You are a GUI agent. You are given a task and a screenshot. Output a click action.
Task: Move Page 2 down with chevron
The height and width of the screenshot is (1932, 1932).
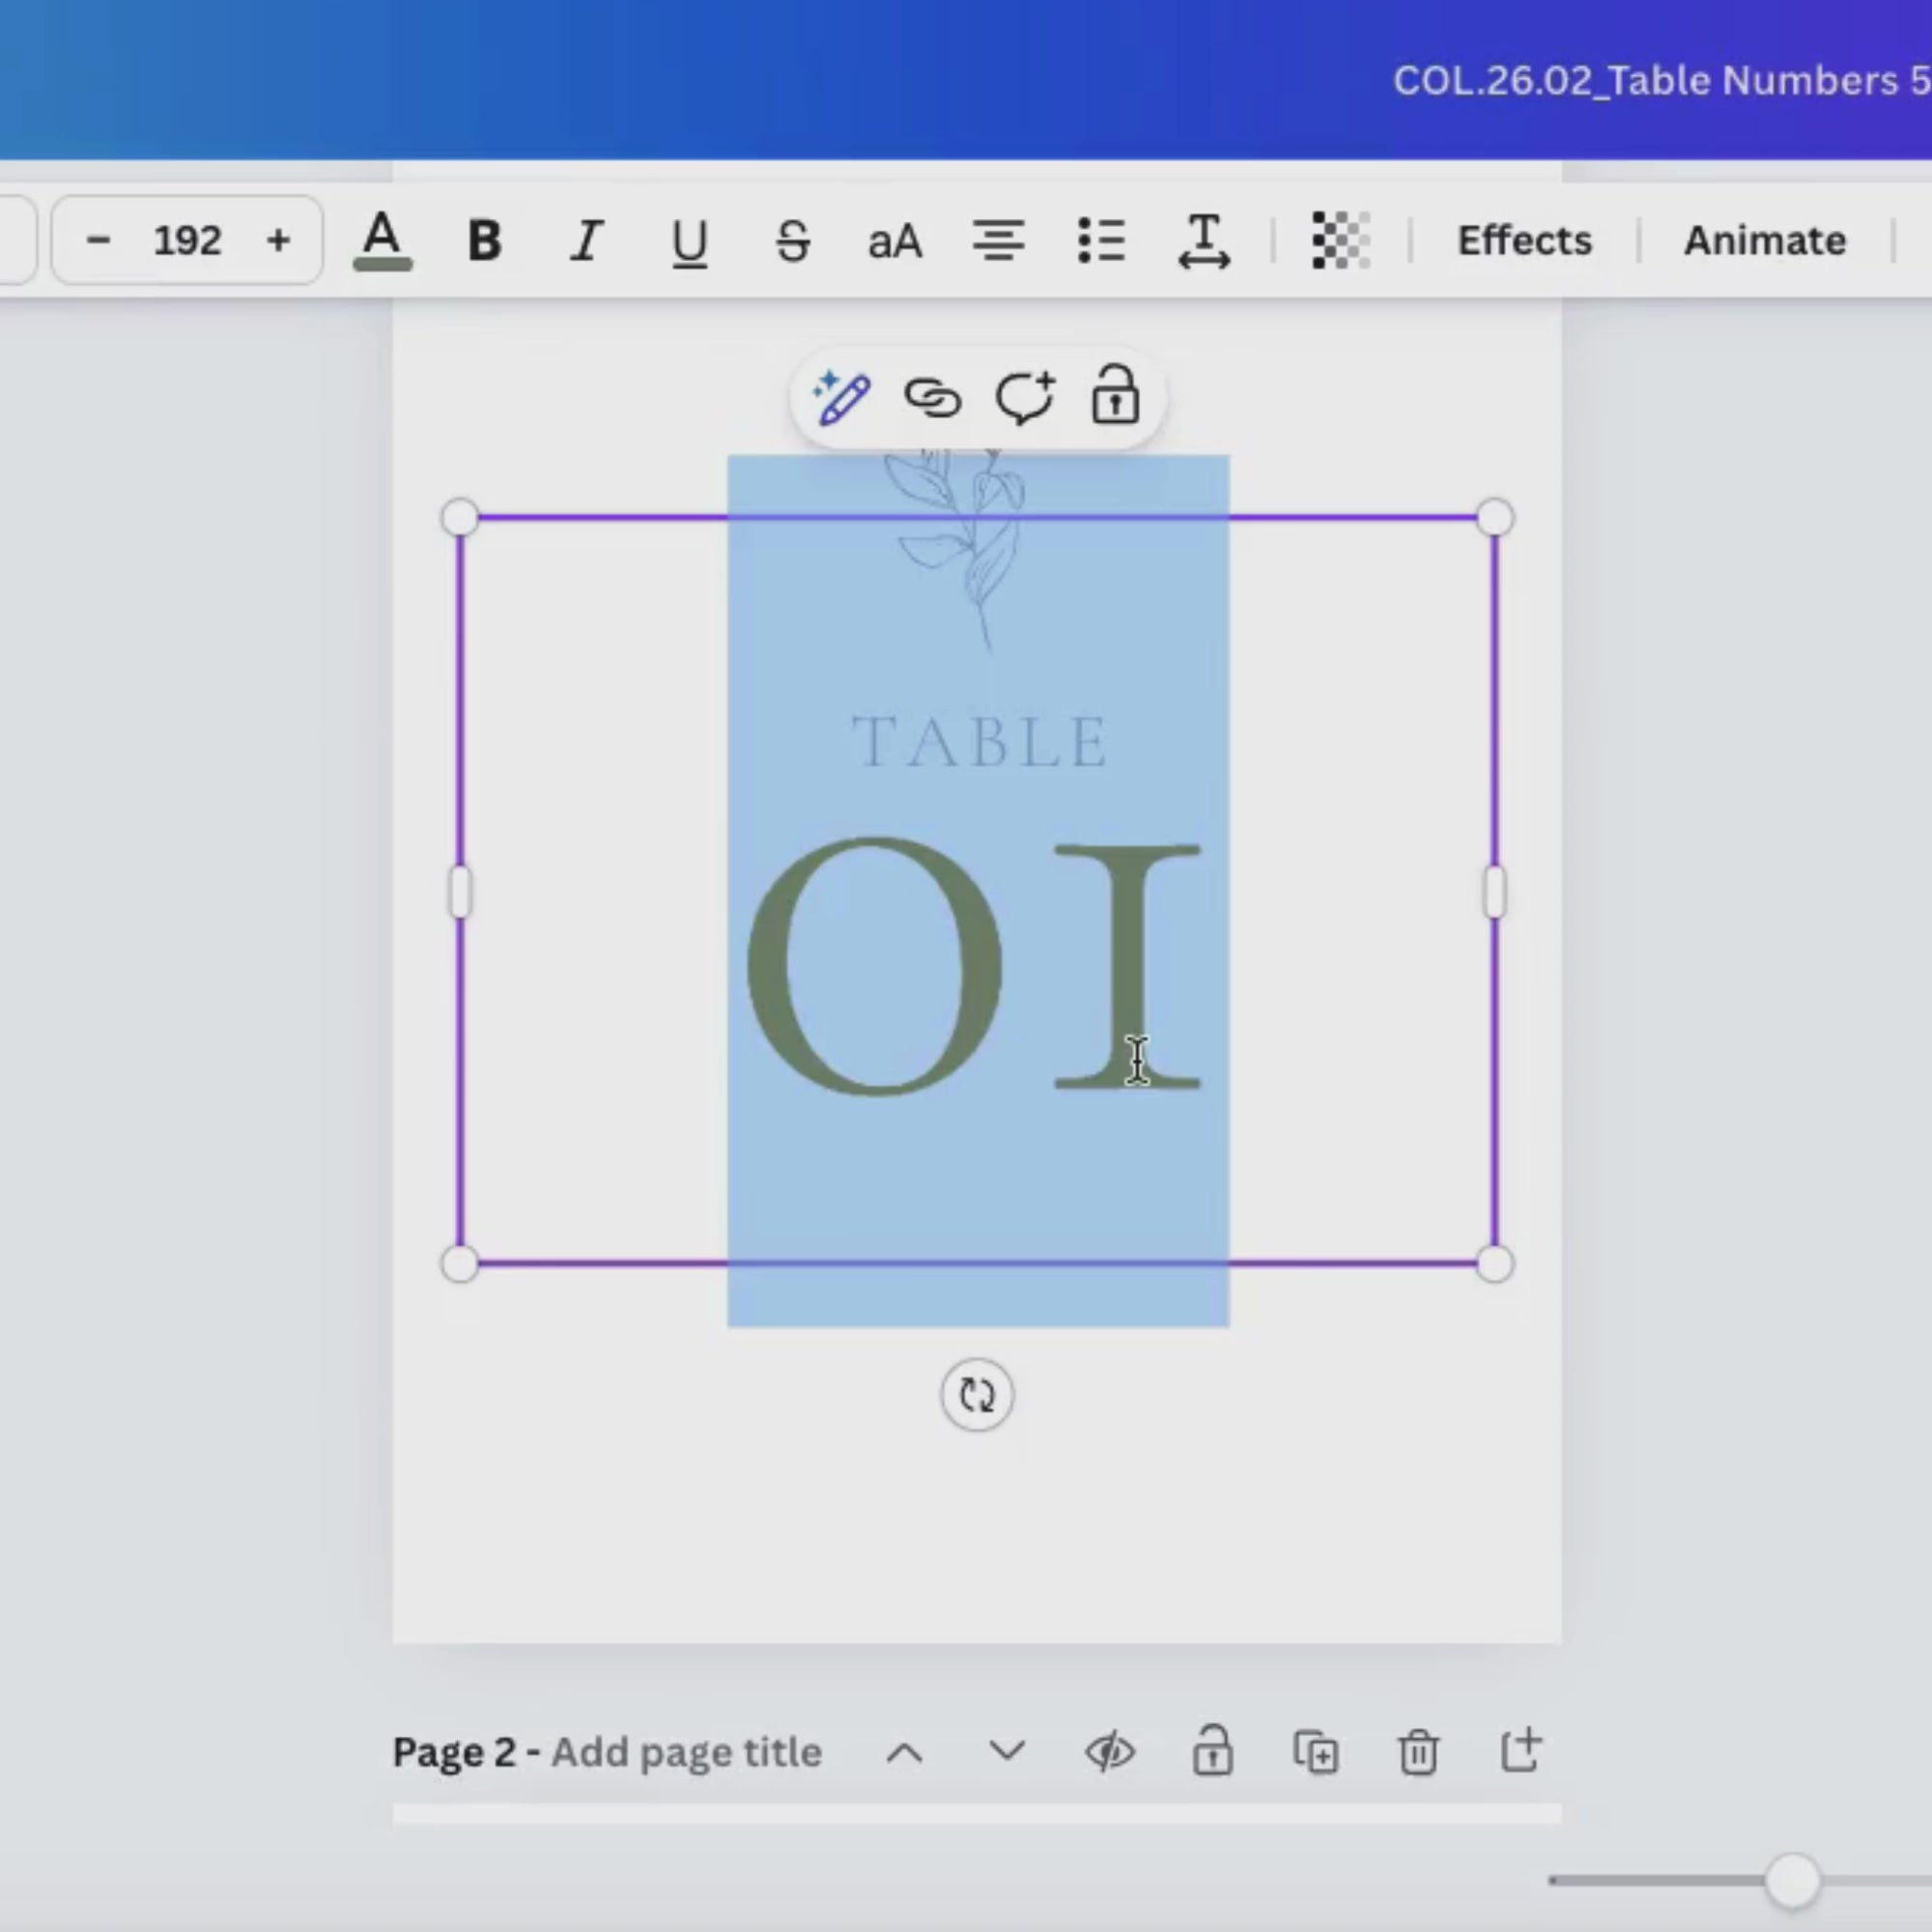[1007, 1752]
